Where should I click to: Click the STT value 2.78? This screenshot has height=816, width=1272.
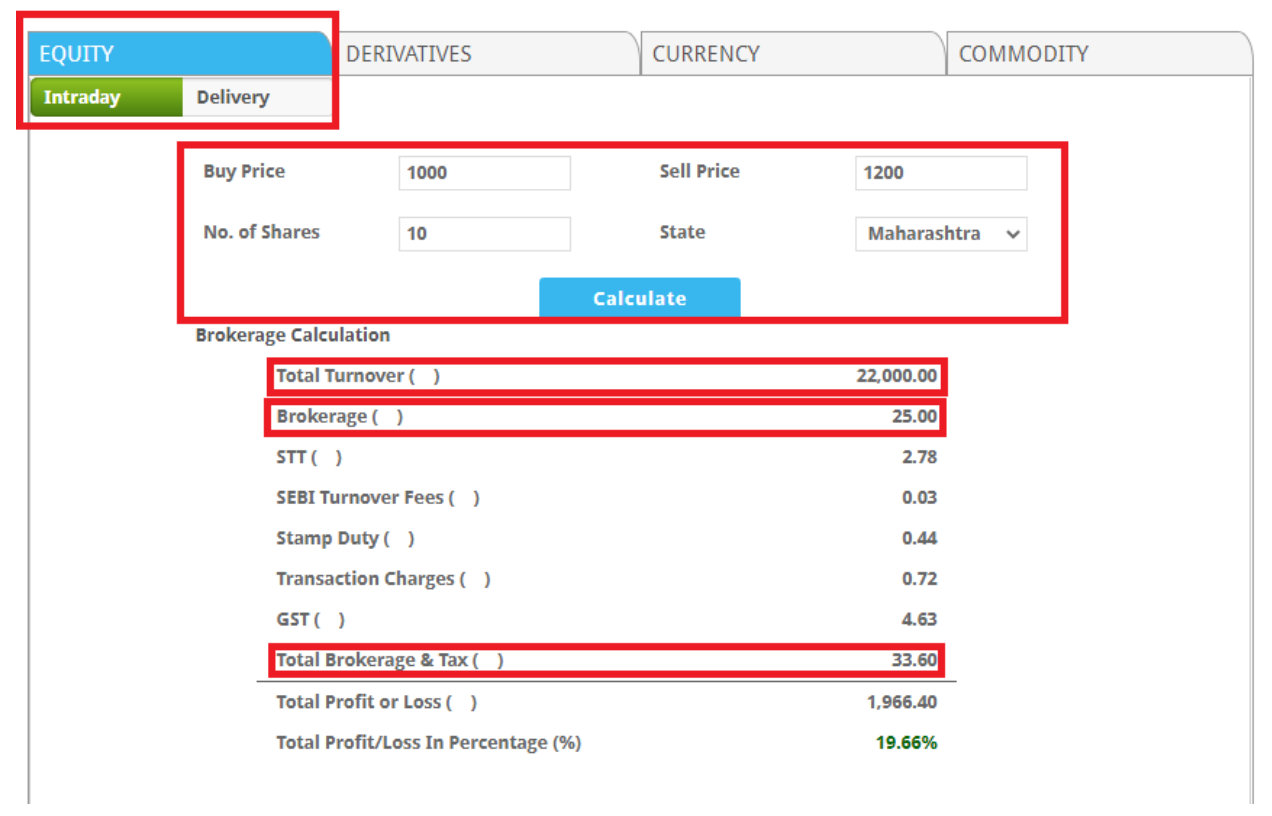coord(918,458)
